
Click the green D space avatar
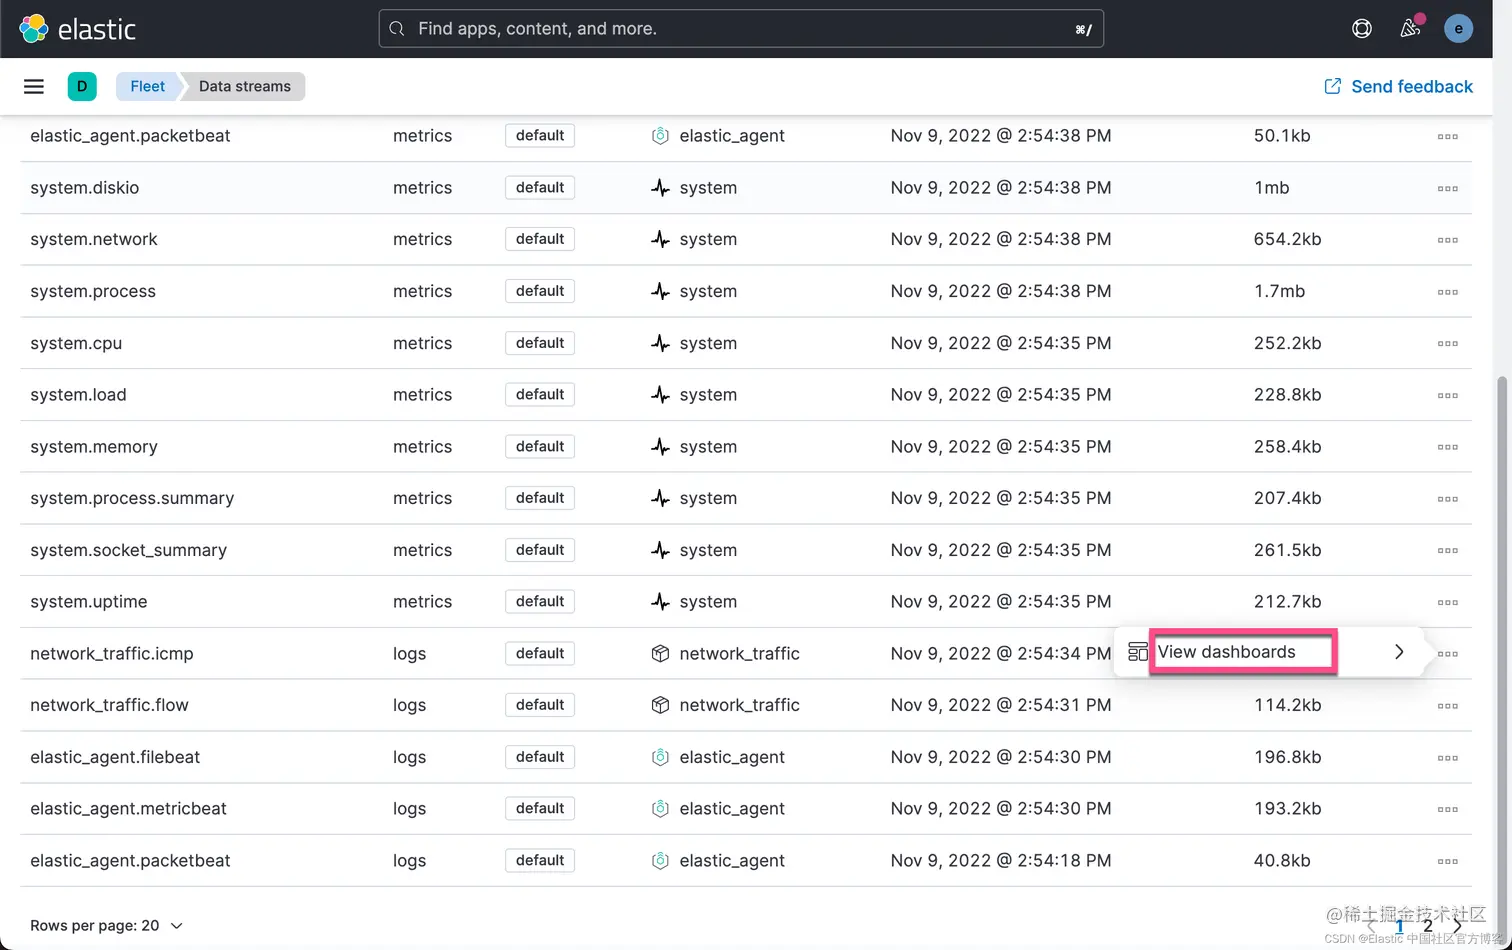click(x=82, y=87)
